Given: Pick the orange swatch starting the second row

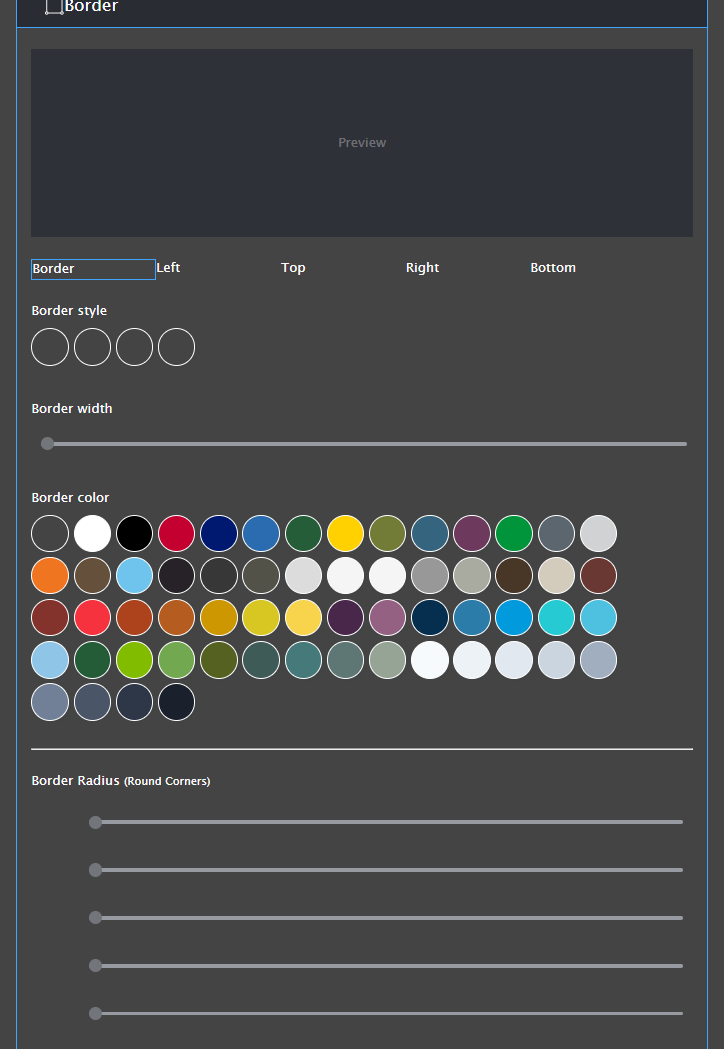Looking at the screenshot, I should (x=50, y=576).
